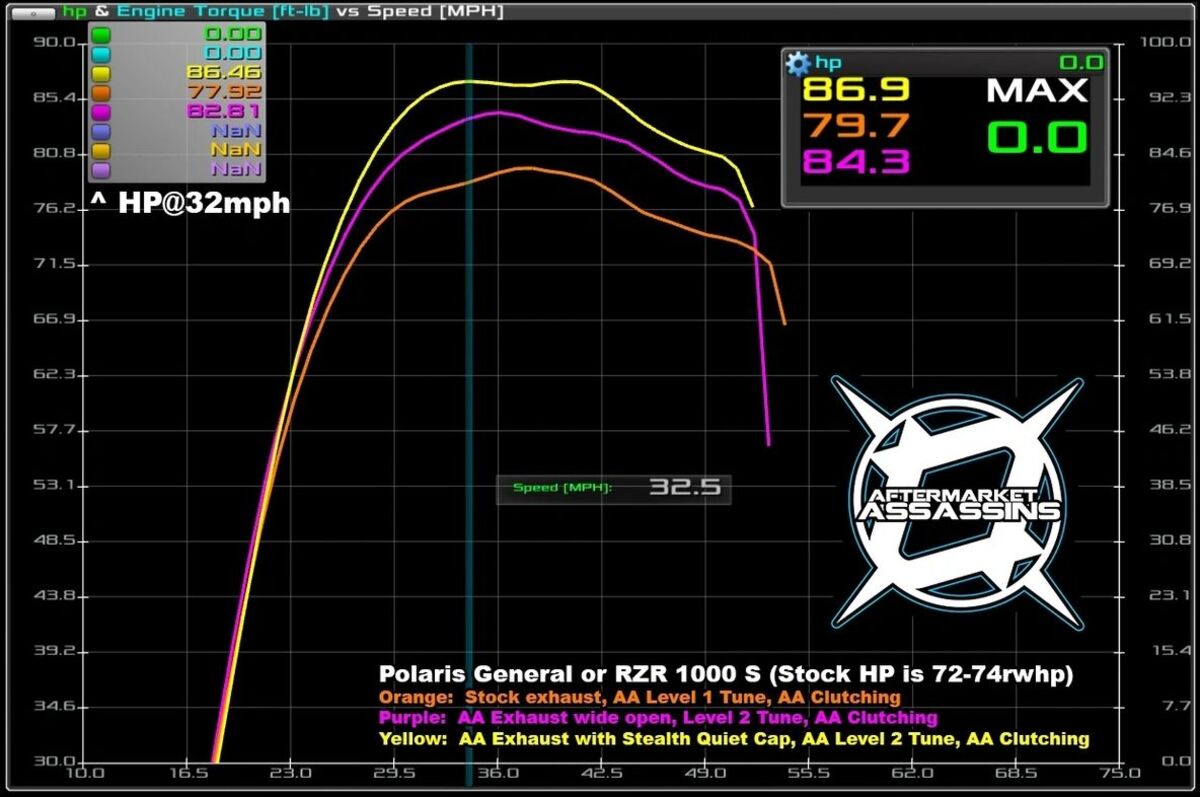Toggle the magenta 84.3 hp readout

[x=856, y=163]
